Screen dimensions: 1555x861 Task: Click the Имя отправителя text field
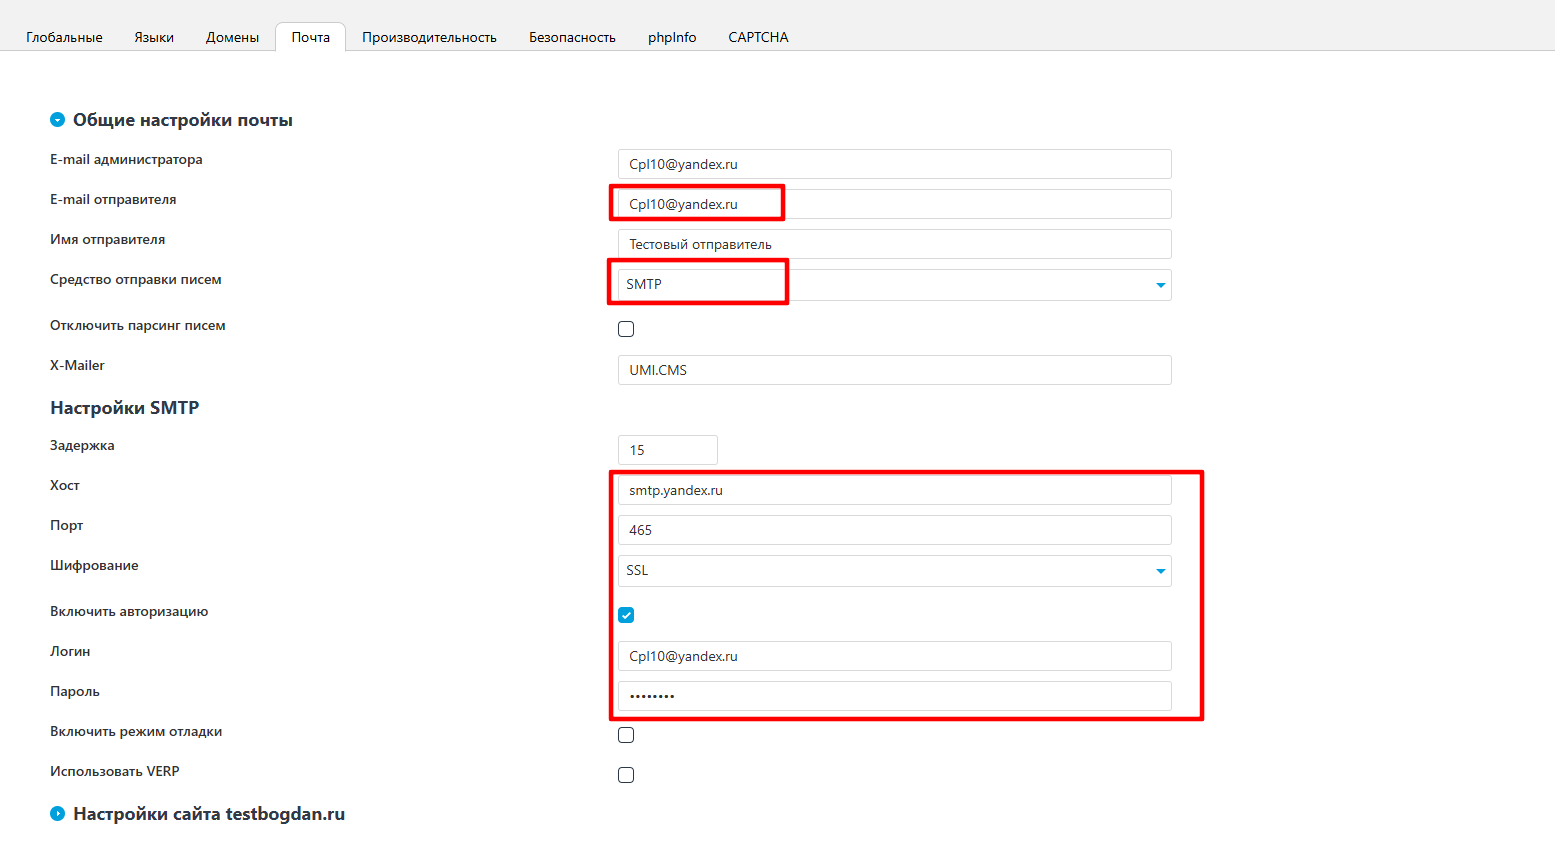(x=894, y=244)
